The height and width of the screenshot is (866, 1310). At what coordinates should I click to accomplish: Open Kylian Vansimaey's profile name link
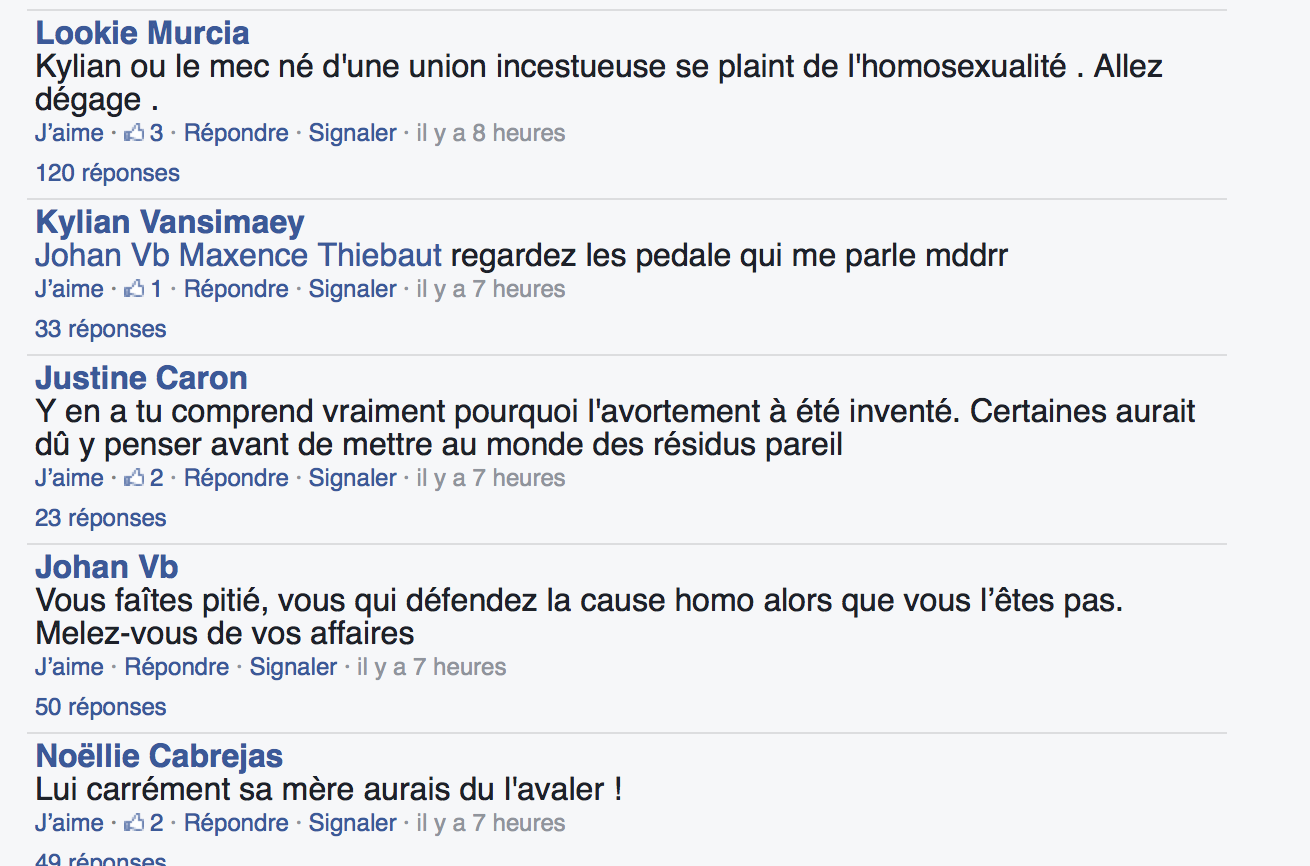pyautogui.click(x=170, y=222)
